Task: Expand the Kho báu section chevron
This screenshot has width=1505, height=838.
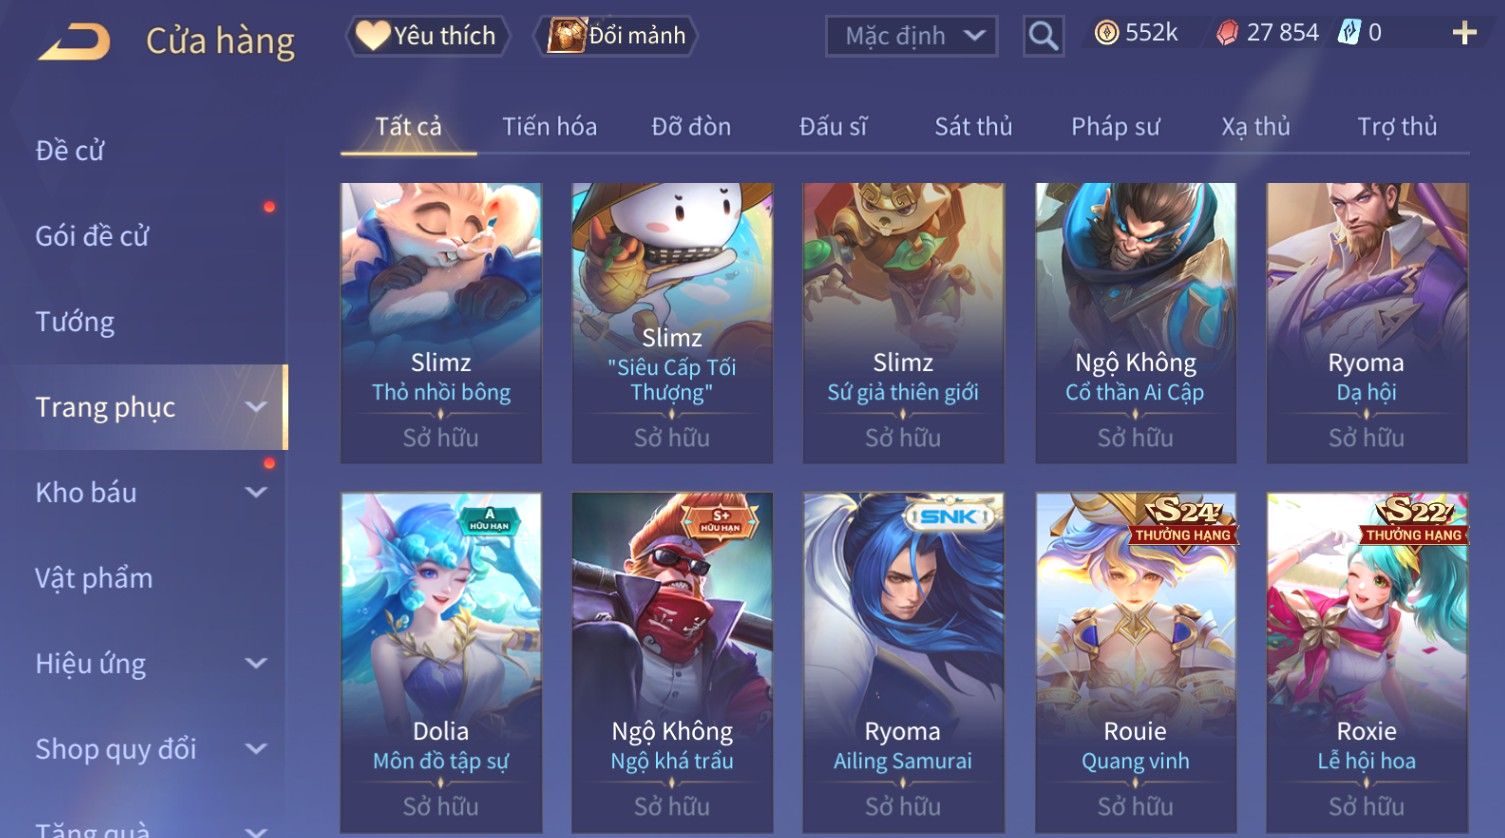Action: click(257, 492)
